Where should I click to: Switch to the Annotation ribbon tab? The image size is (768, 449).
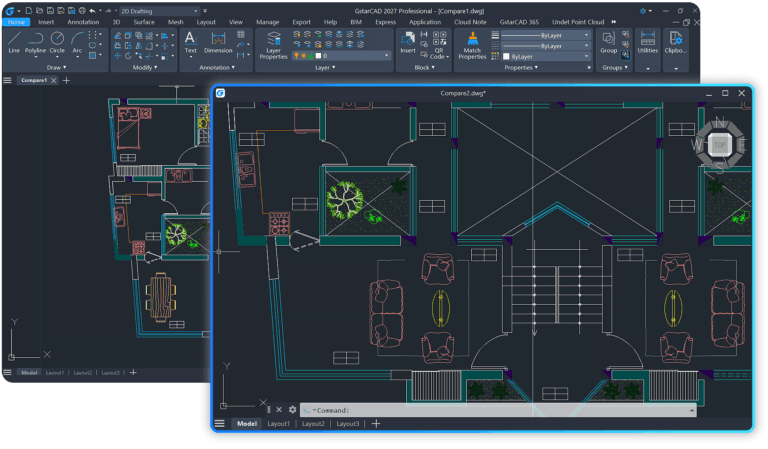[83, 22]
